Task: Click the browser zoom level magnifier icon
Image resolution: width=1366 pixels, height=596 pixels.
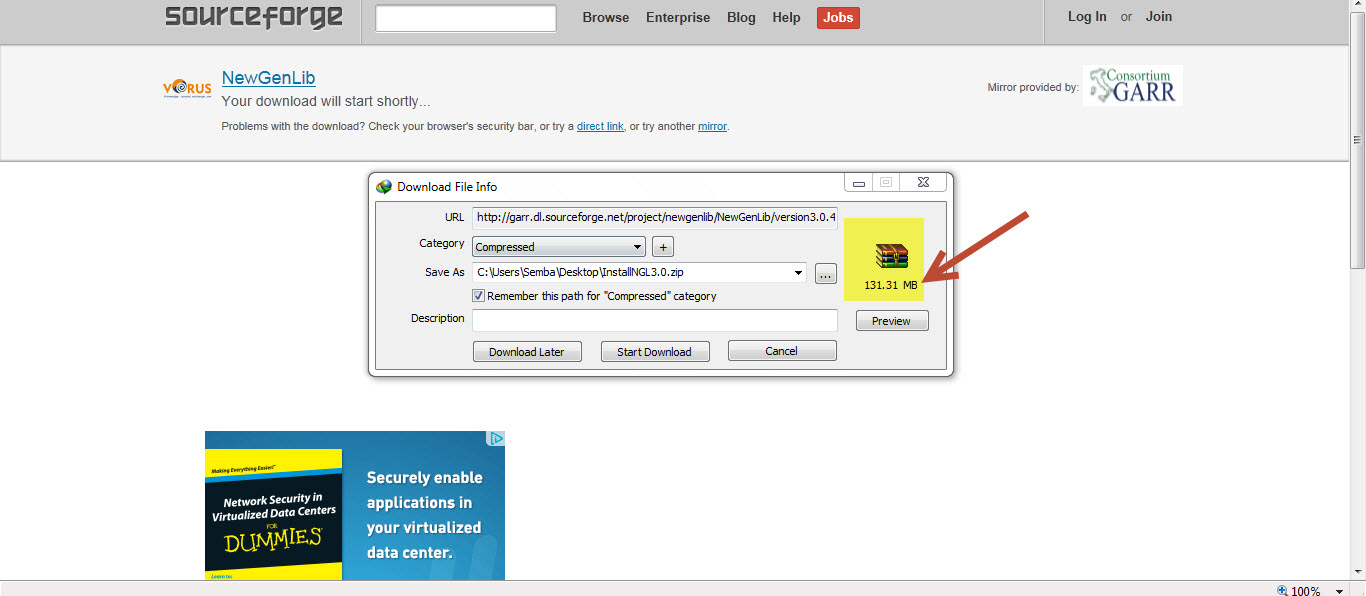Action: pyautogui.click(x=1283, y=590)
